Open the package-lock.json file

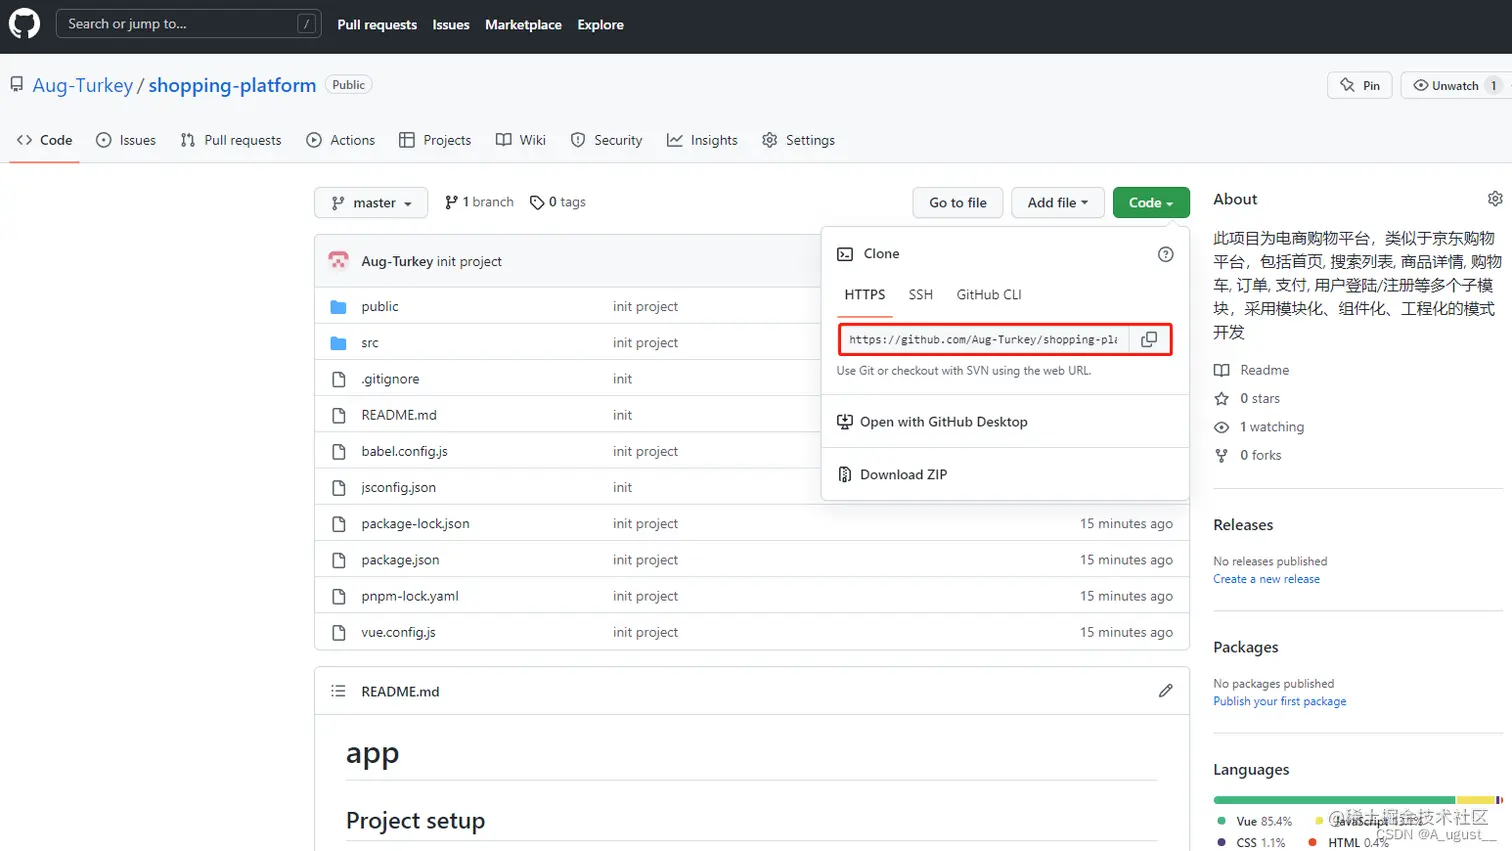point(415,524)
